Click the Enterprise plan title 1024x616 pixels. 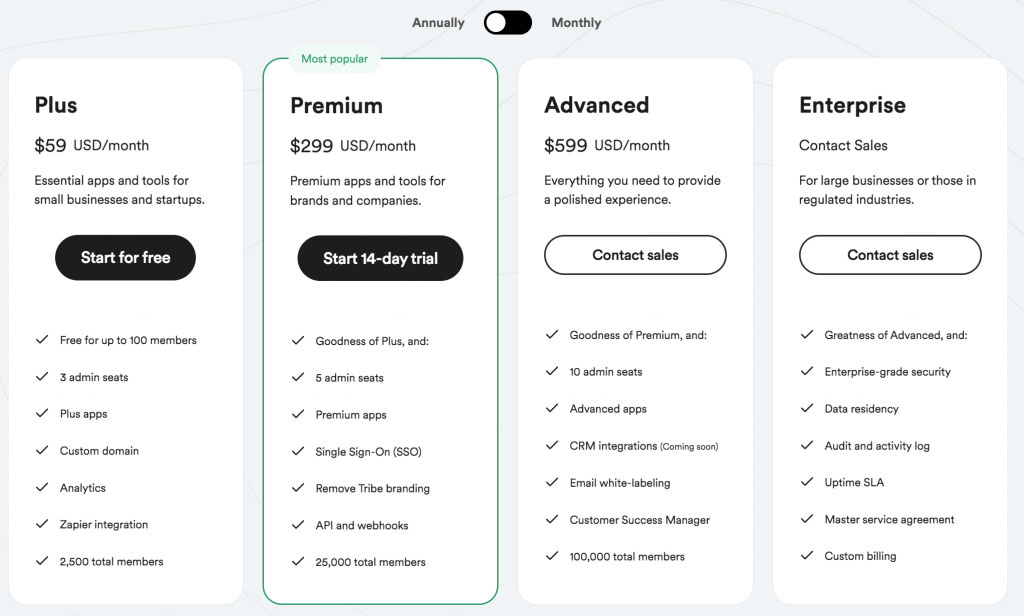pos(852,105)
